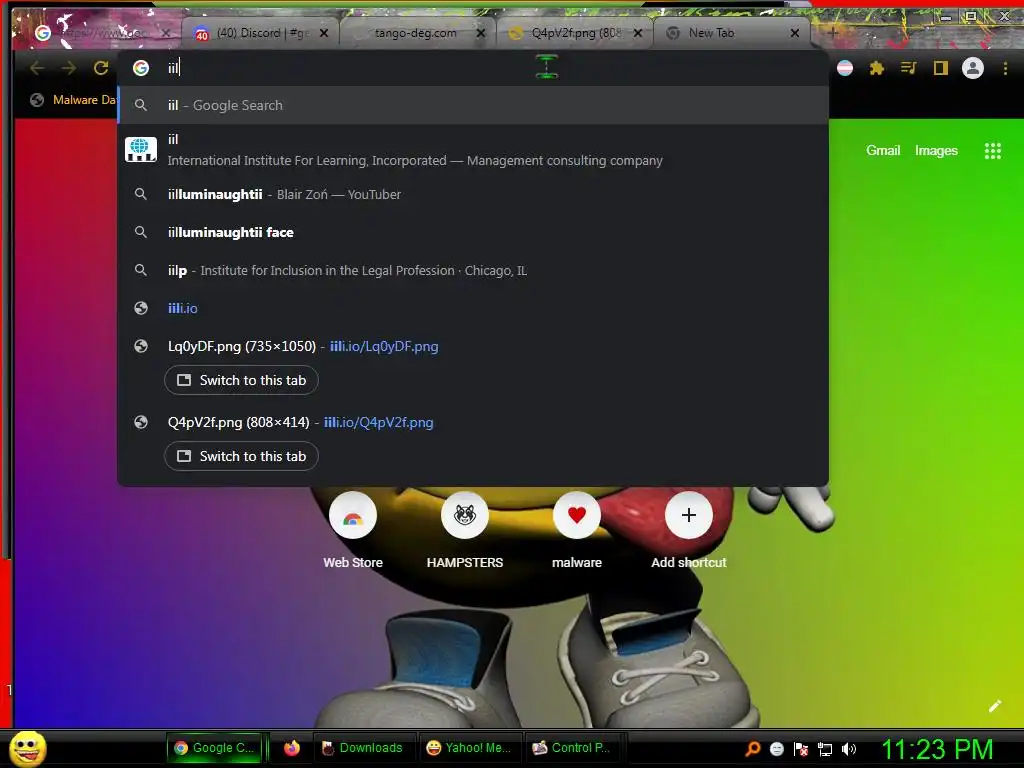The image size is (1024, 768).
Task: Click 'Switch to this tab' under Q4pV2f.png
Action: pyautogui.click(x=242, y=456)
